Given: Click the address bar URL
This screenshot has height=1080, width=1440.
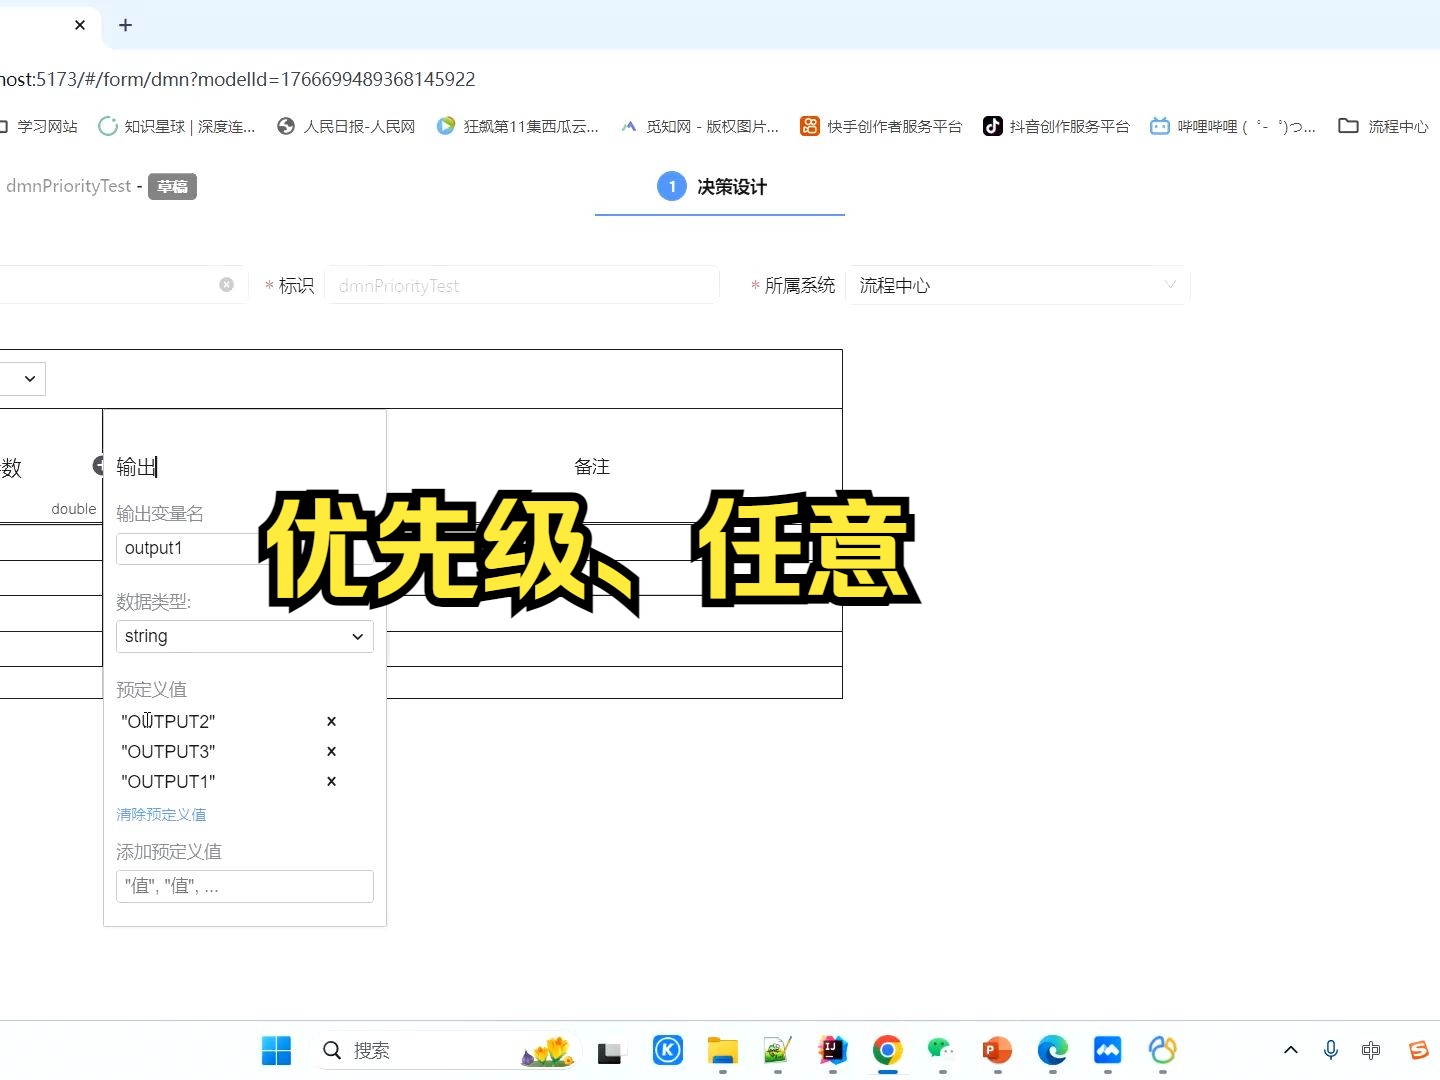Looking at the screenshot, I should pyautogui.click(x=238, y=79).
